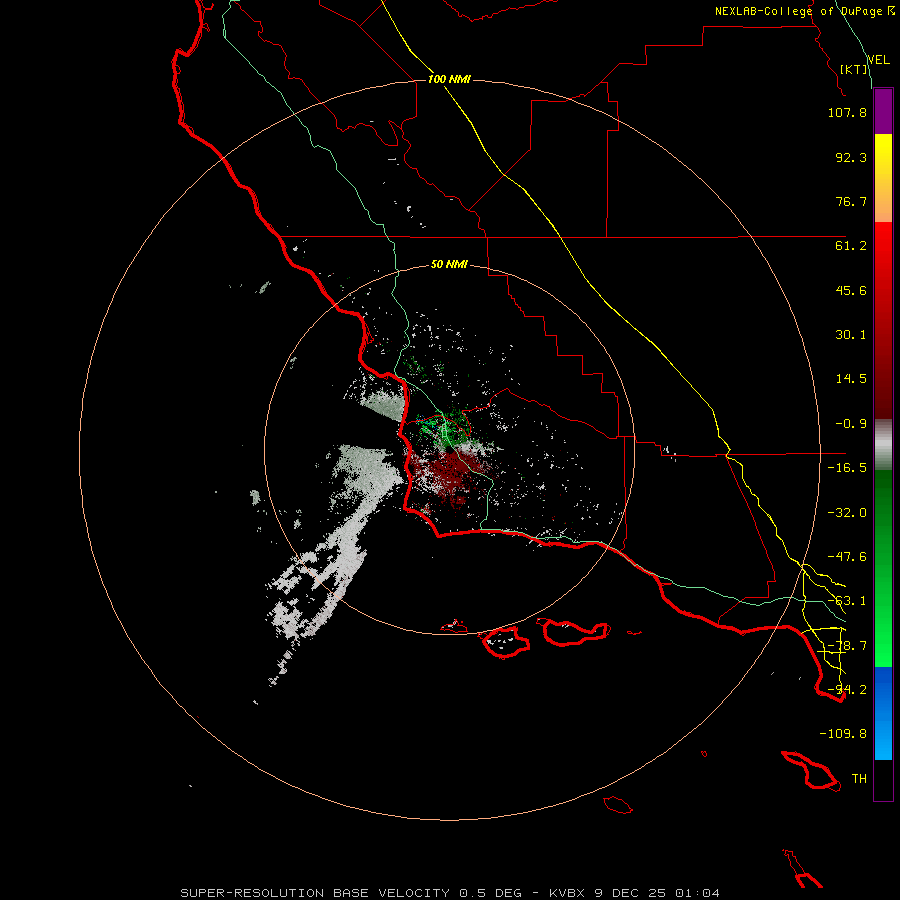The image size is (900, 900).
Task: Pick the purple segment of the velocity scale
Action: (883, 111)
